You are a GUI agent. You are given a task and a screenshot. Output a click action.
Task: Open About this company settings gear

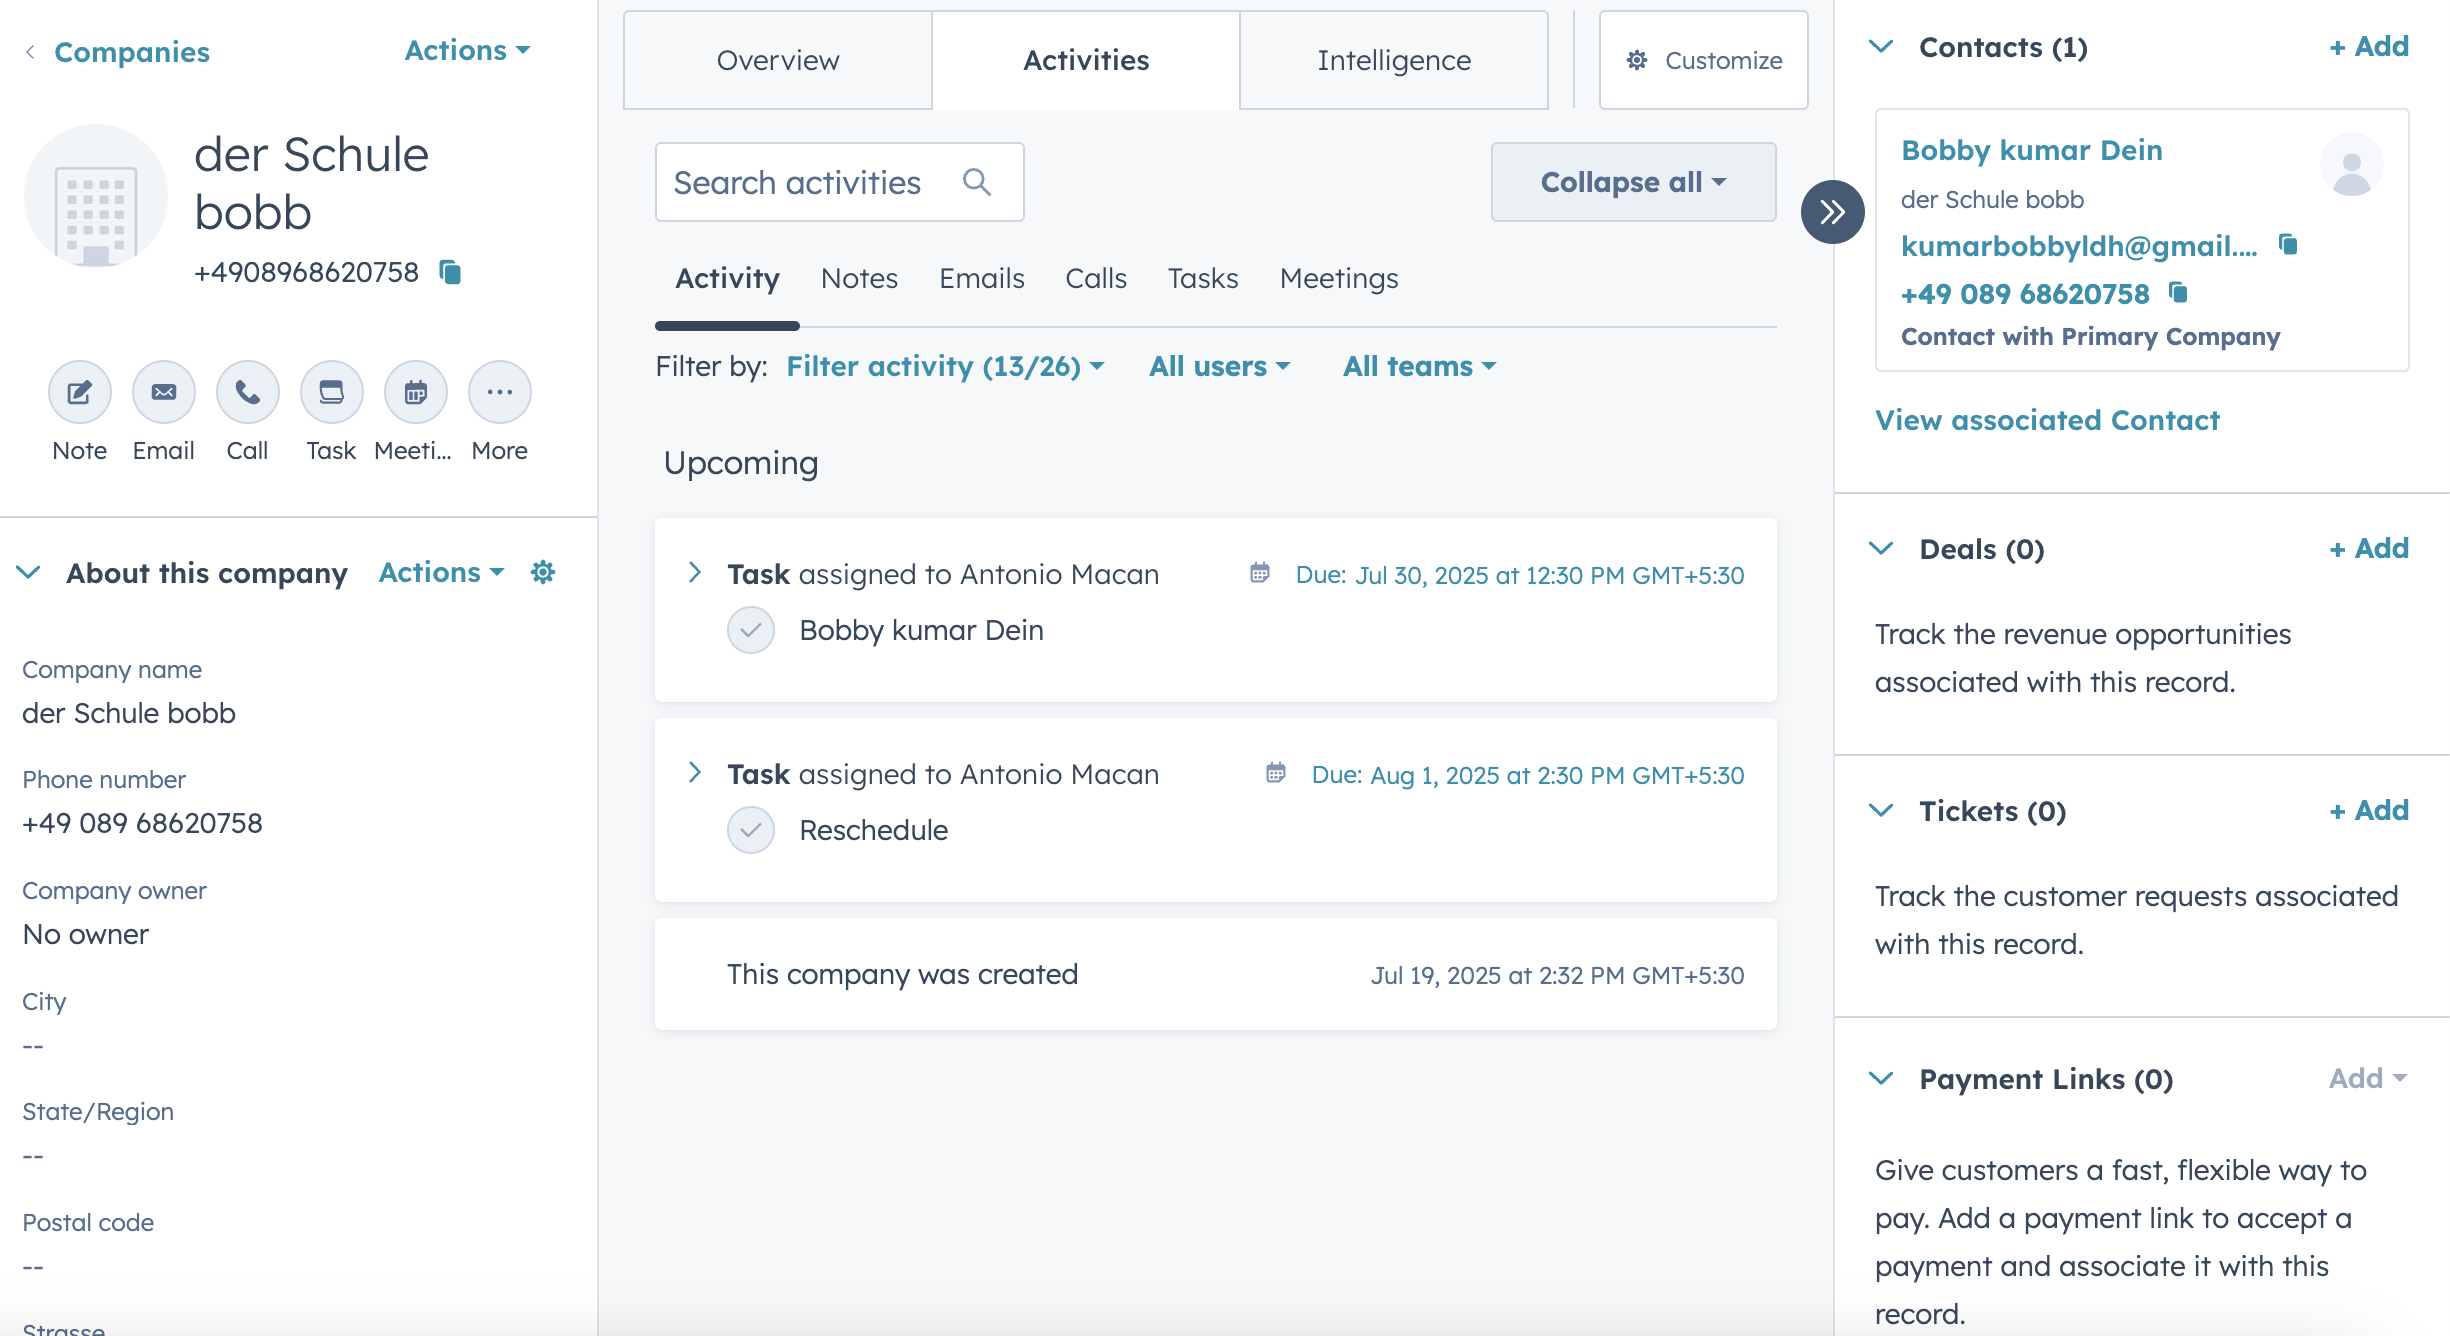(543, 572)
